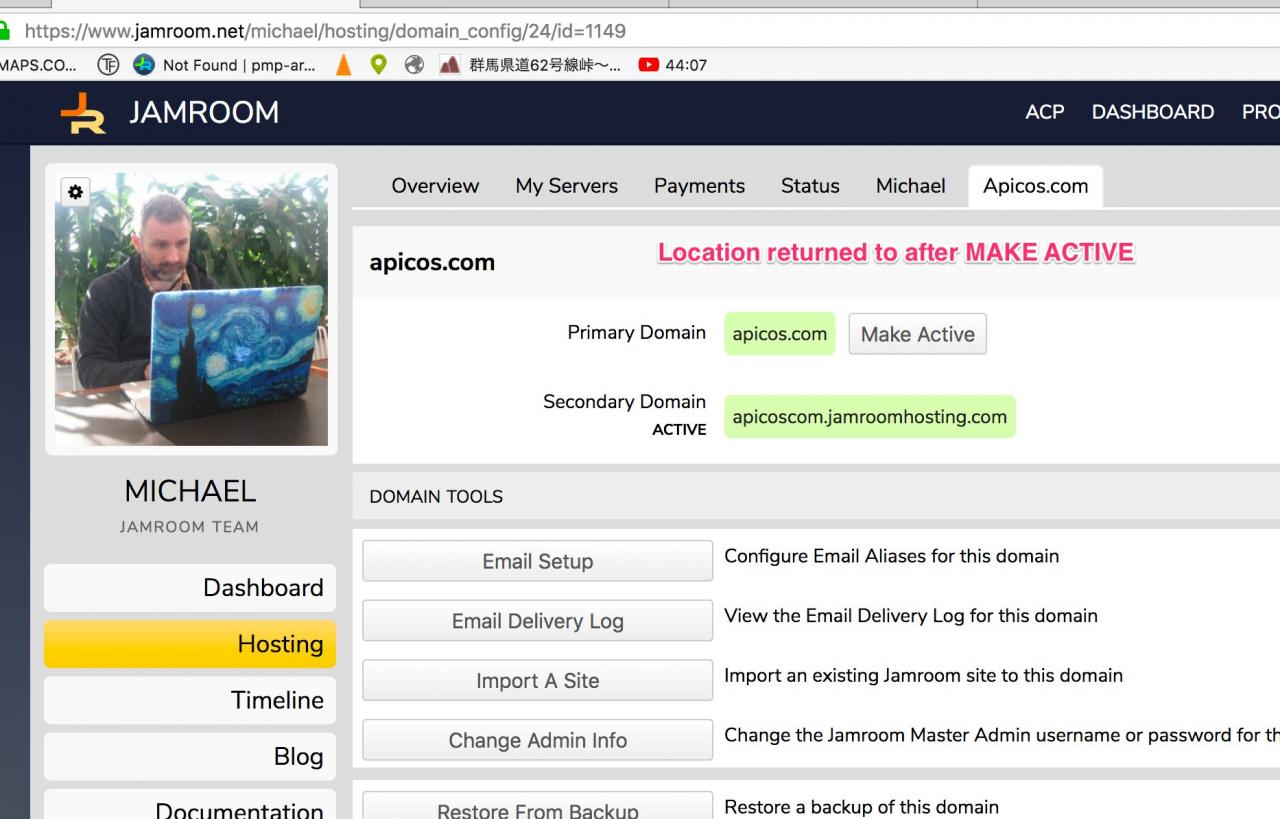Open the orange cone VLC bookmark icon
Screen dimensions: 1280x819
[x=344, y=65]
